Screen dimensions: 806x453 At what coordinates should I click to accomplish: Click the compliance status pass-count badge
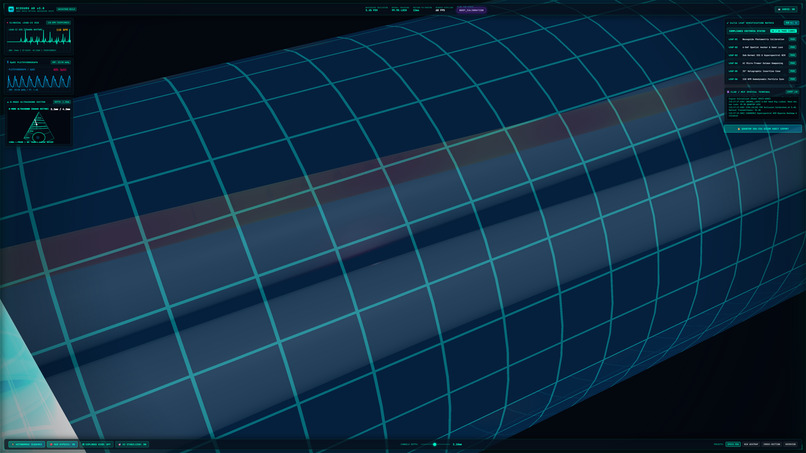click(783, 31)
